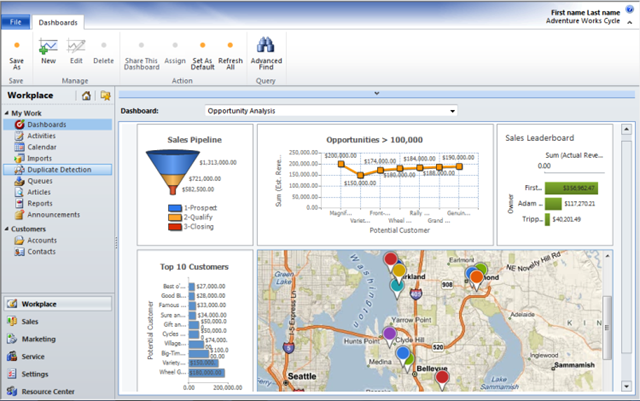Click the blue Prospect funnel section
The image size is (640, 401).
pos(173,163)
